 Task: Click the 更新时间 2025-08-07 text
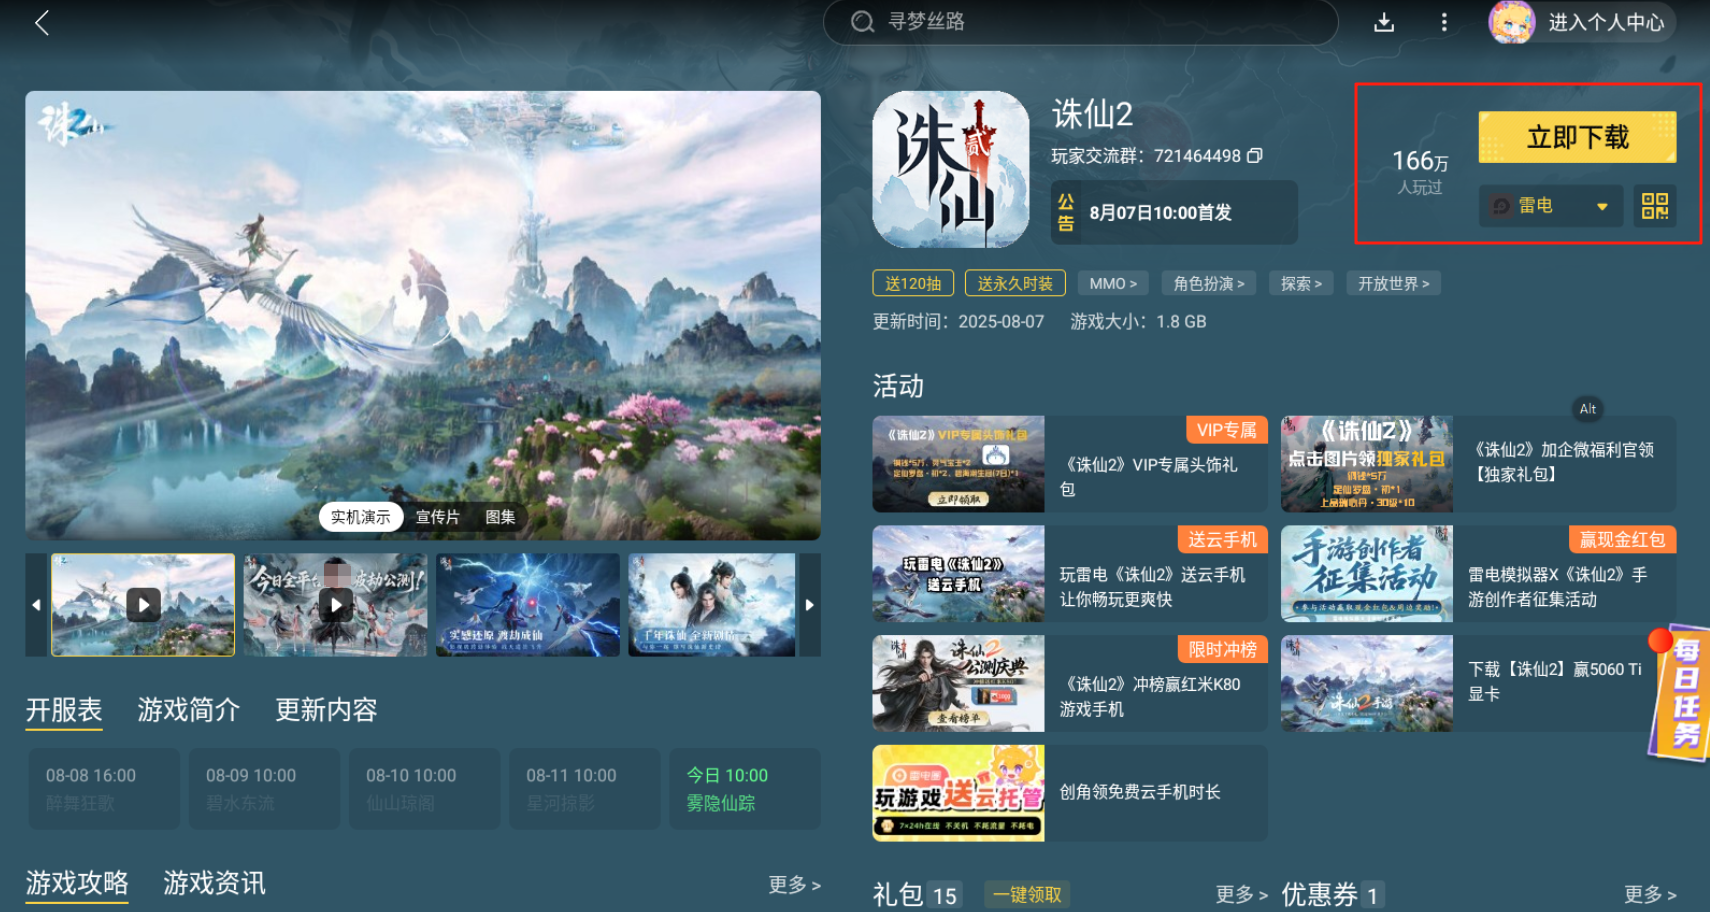click(958, 322)
